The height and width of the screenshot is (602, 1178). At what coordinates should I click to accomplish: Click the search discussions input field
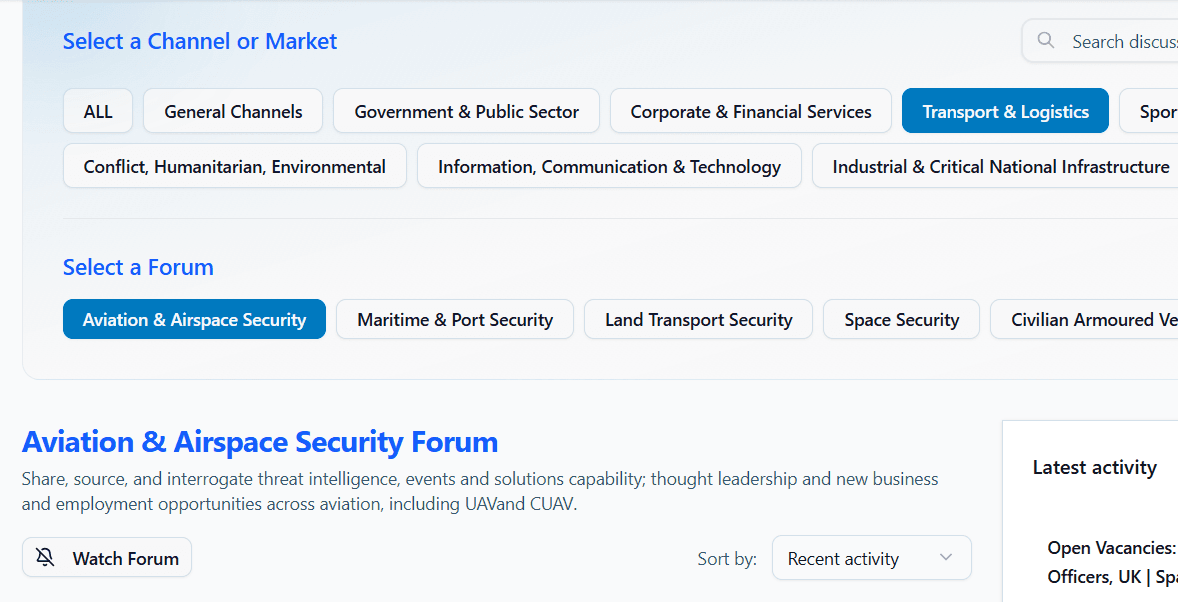pyautogui.click(x=1120, y=40)
